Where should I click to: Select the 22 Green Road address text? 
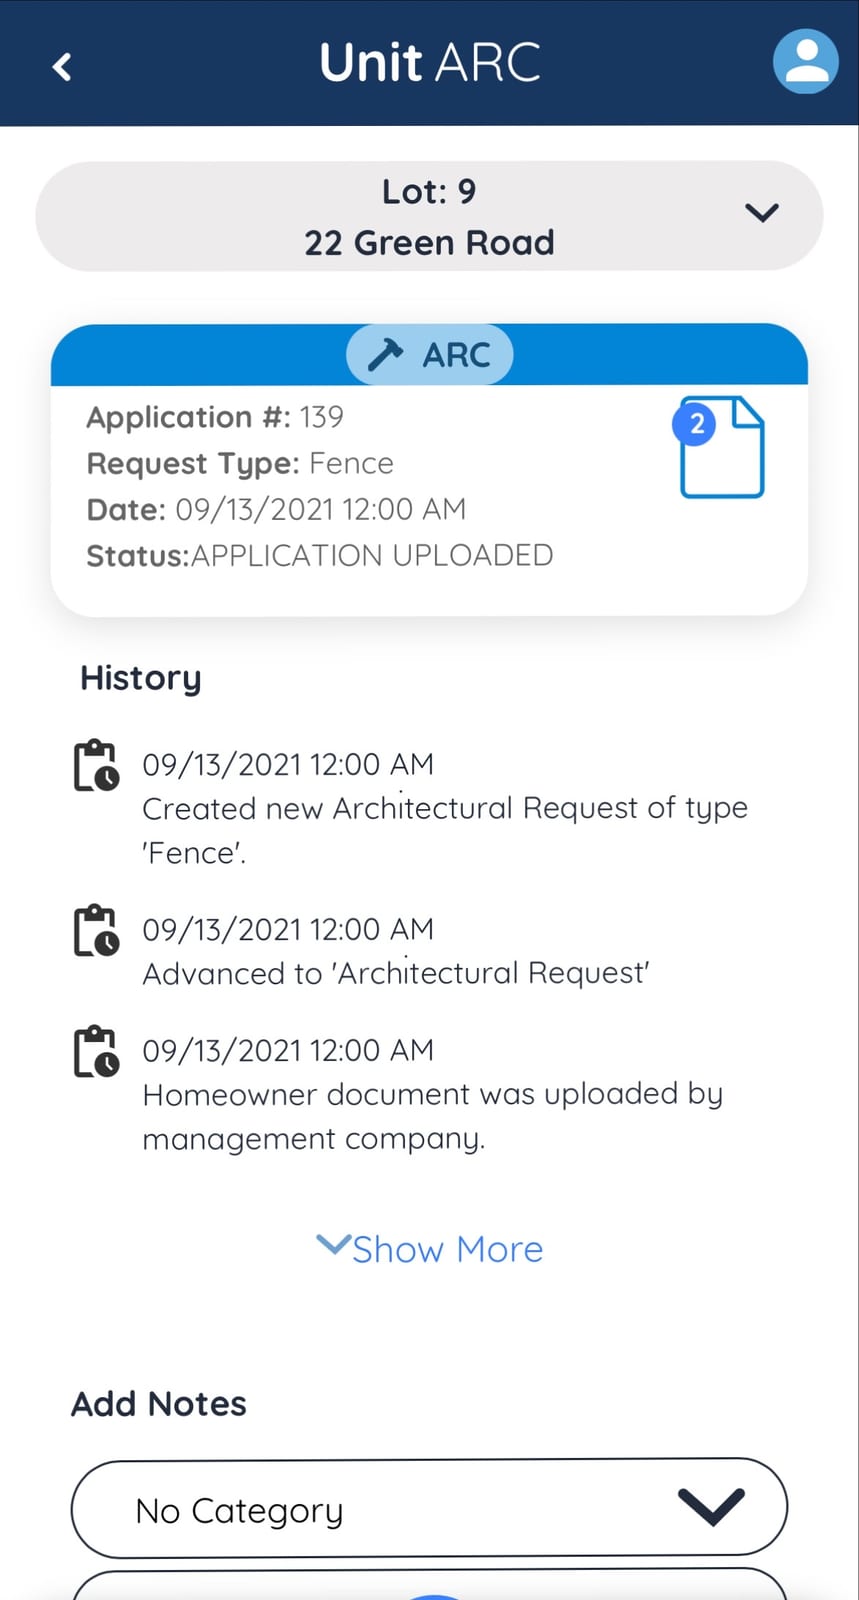tap(429, 242)
